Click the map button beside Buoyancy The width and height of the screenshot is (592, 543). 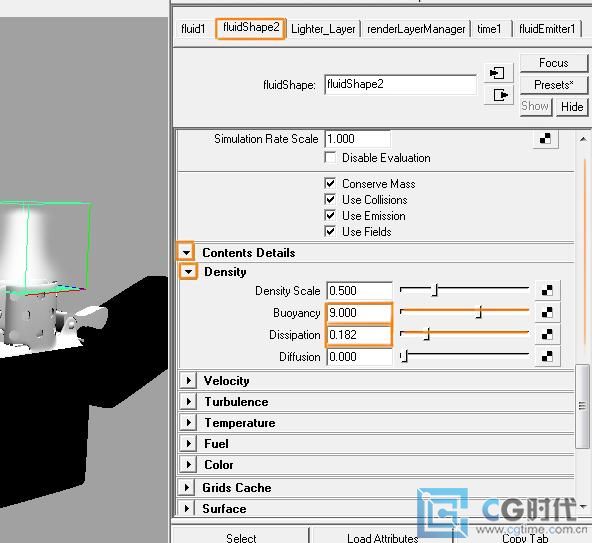(x=547, y=312)
